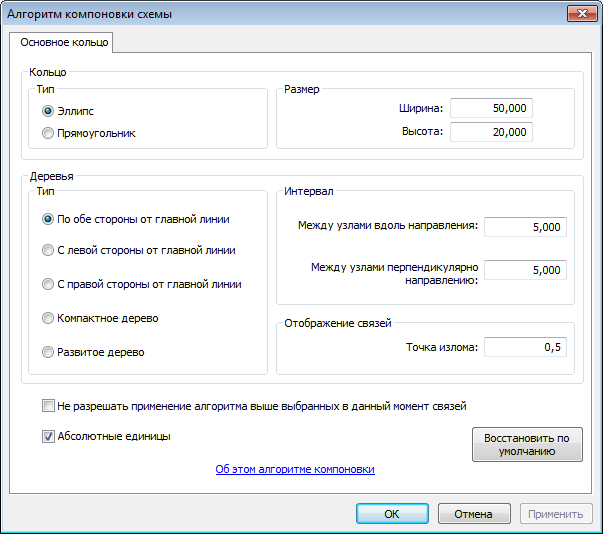Select the Эллипс ring type
This screenshot has height=534, width=603.
pos(48,112)
